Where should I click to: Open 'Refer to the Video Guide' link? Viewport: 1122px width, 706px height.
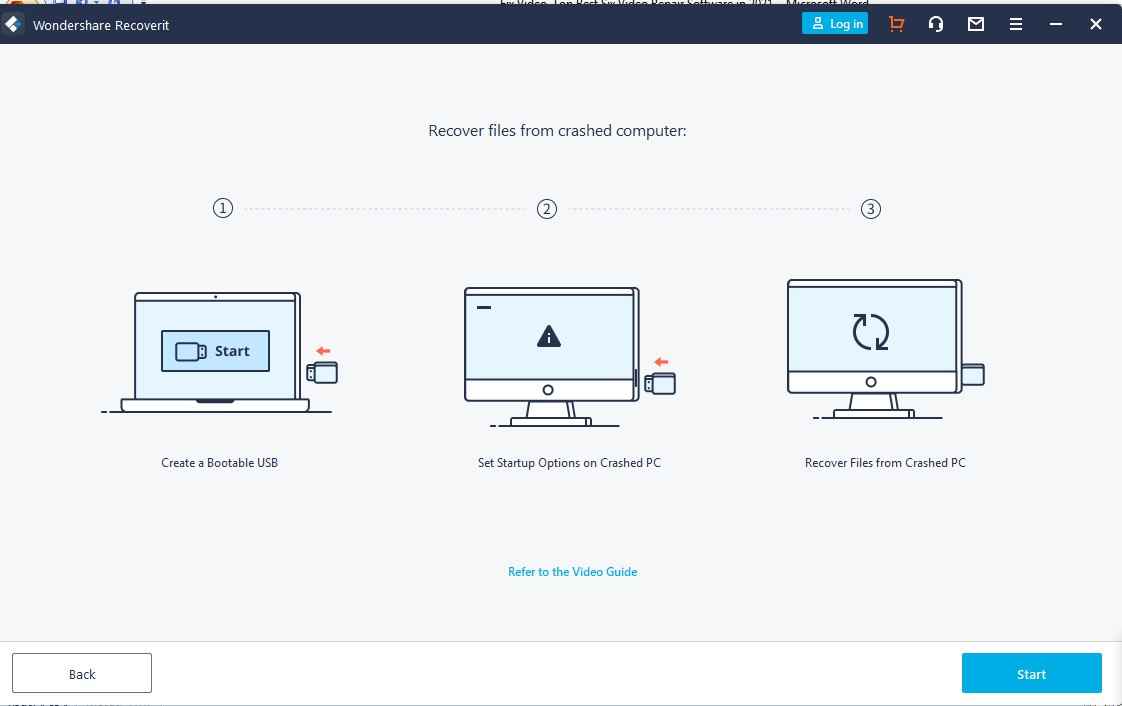572,572
